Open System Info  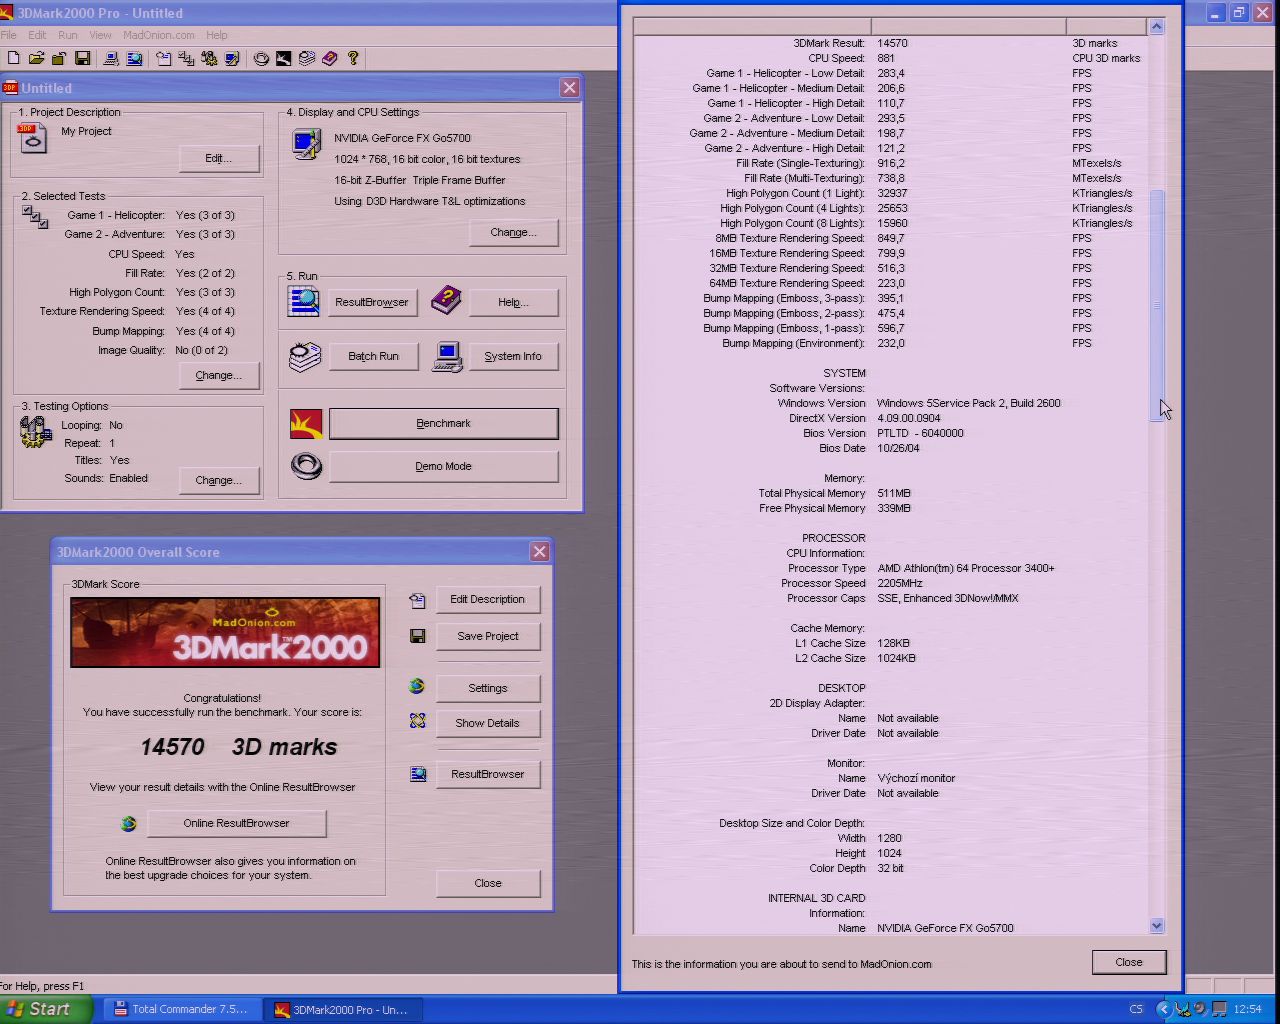point(513,357)
